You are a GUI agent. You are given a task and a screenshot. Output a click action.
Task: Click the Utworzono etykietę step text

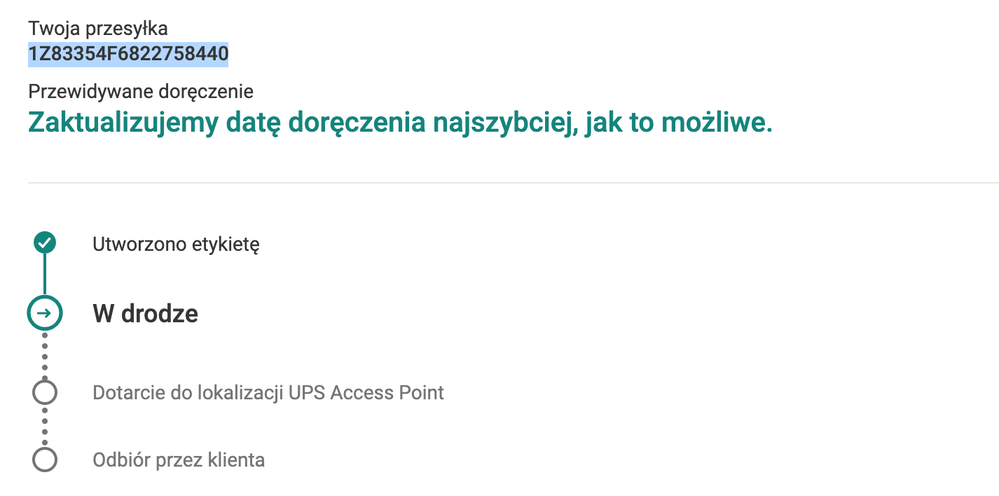(176, 244)
